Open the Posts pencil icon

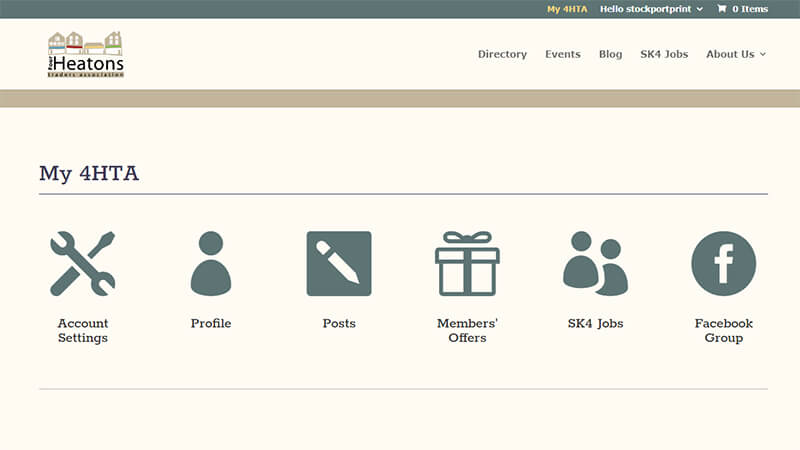tap(339, 264)
